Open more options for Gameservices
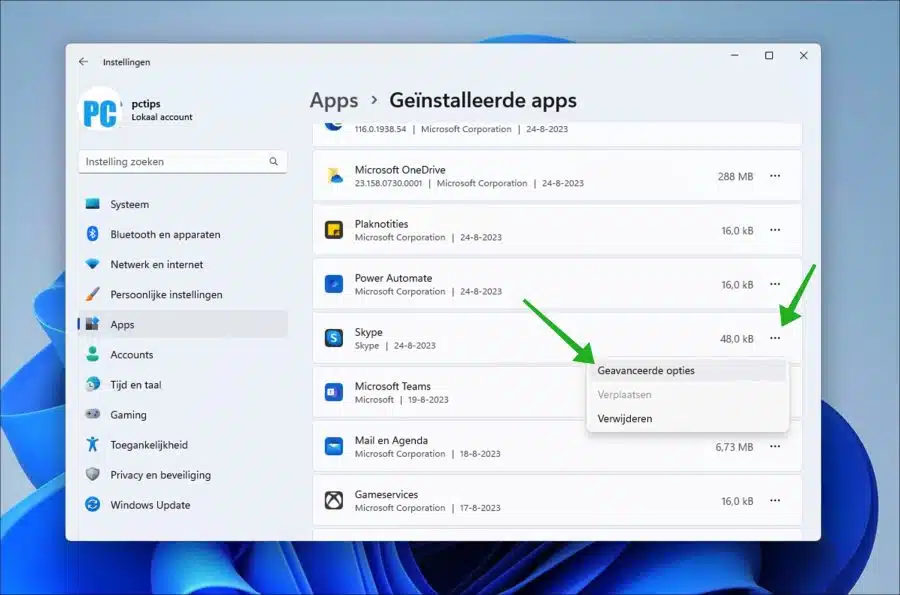The image size is (900, 595). (775, 500)
